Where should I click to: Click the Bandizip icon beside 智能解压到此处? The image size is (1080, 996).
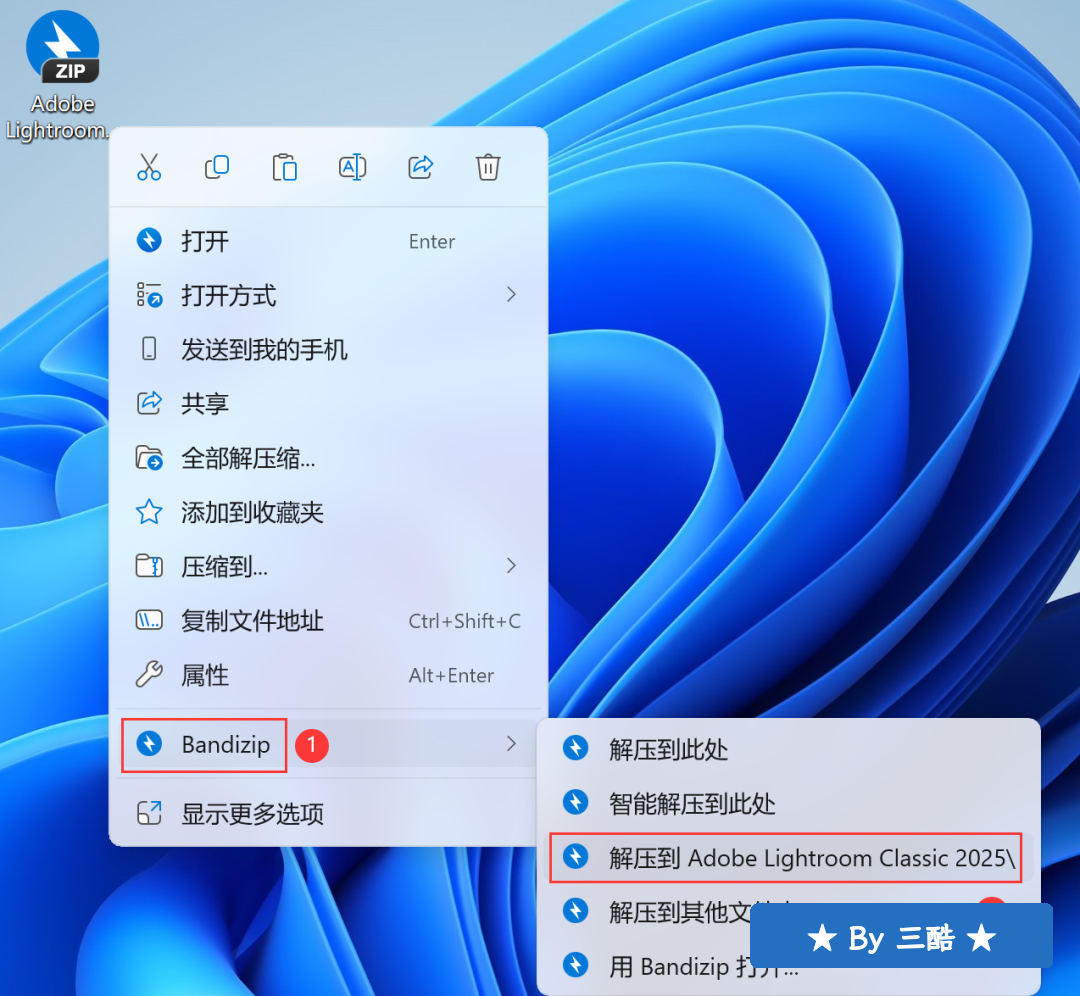coord(575,802)
